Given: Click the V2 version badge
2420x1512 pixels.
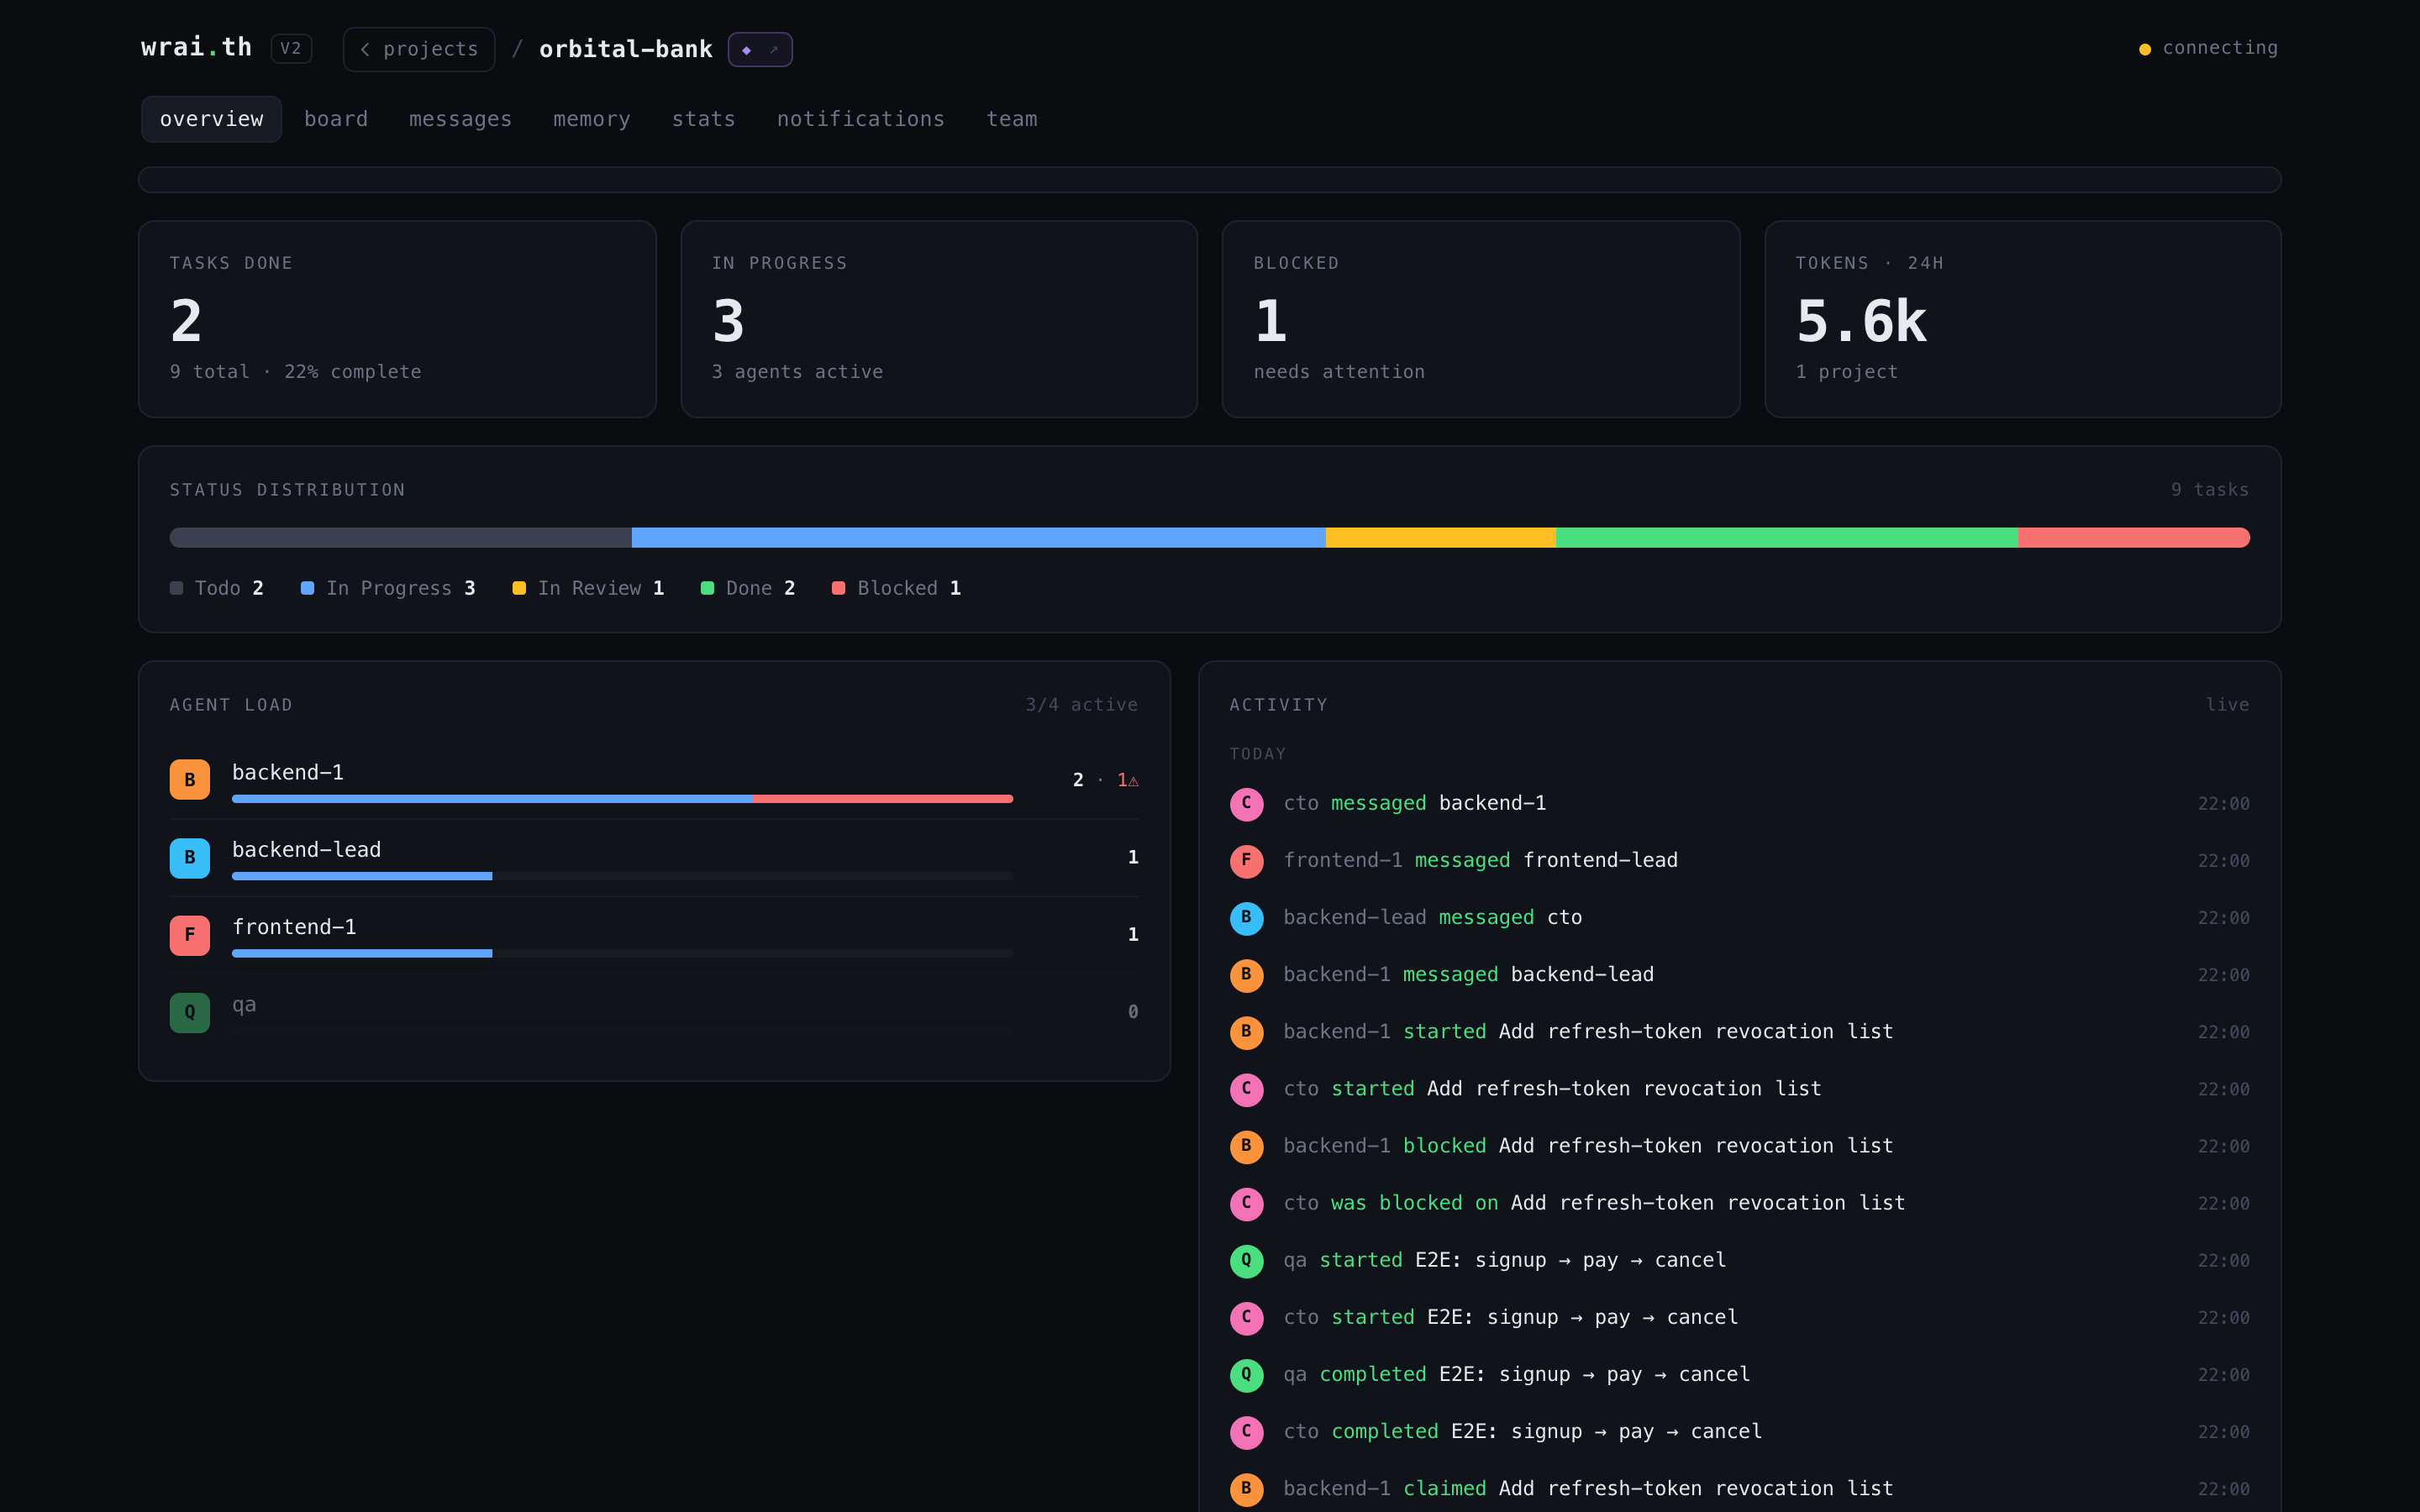Looking at the screenshot, I should point(291,48).
